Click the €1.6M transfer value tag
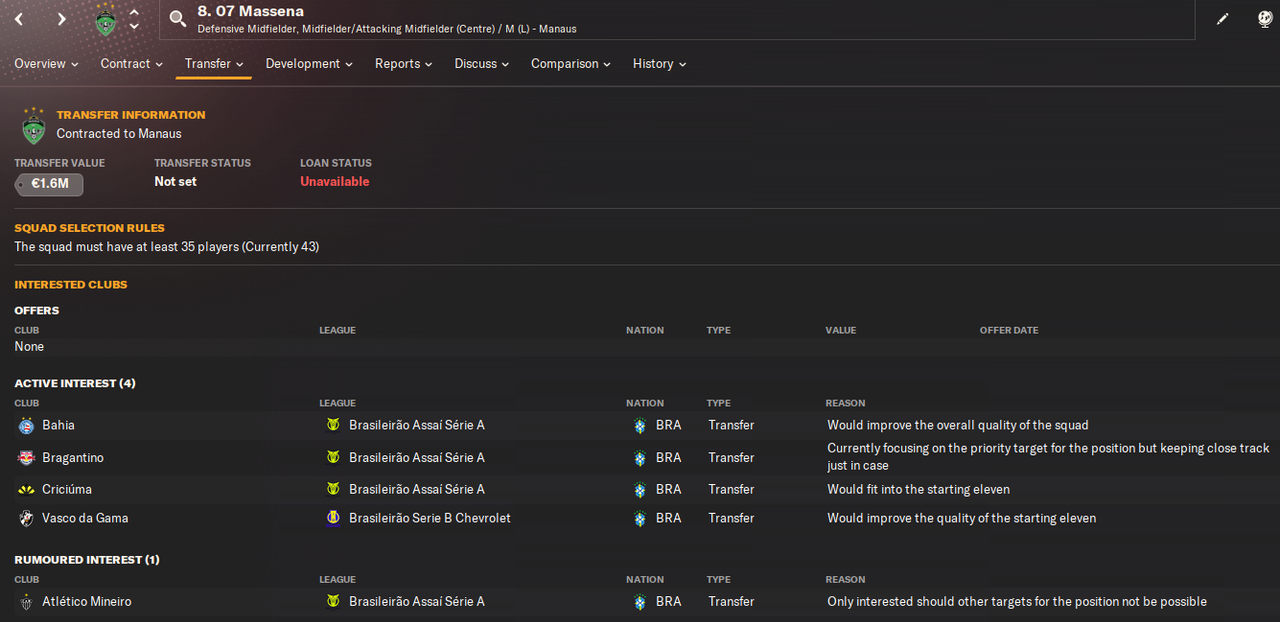The height and width of the screenshot is (622, 1280). [50, 184]
